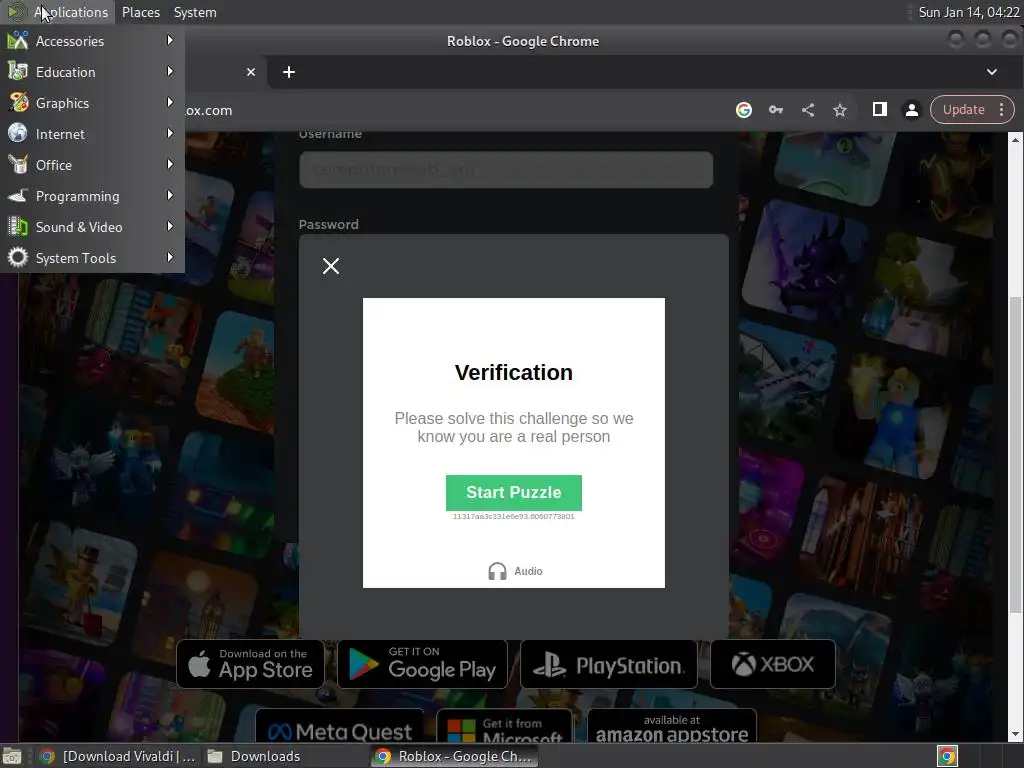Click the Get it from Microsoft badge
Screen dimensions: 1024x768
tap(504, 726)
